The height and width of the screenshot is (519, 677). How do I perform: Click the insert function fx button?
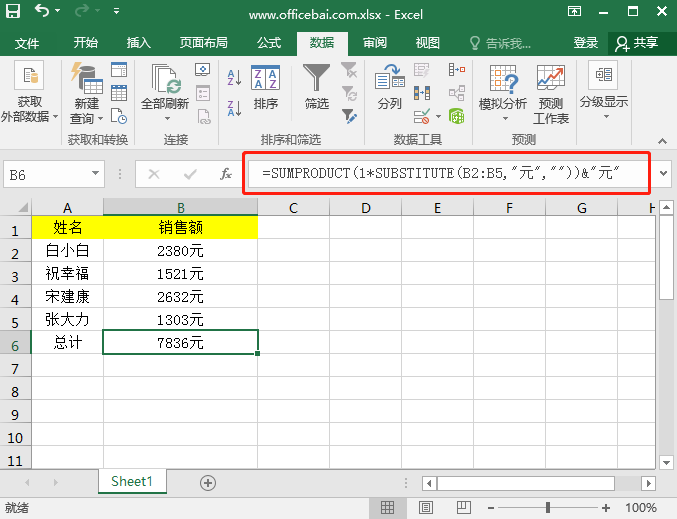226,174
